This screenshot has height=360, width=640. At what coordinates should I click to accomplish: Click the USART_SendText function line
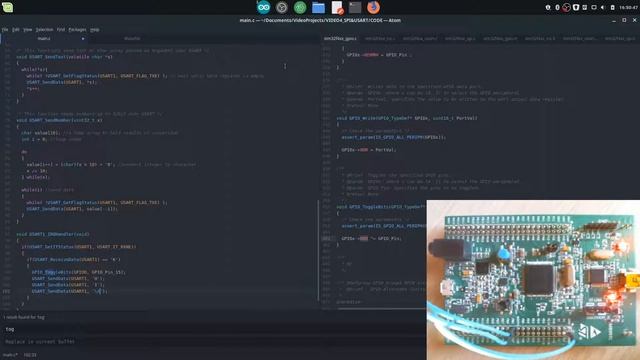point(64,57)
